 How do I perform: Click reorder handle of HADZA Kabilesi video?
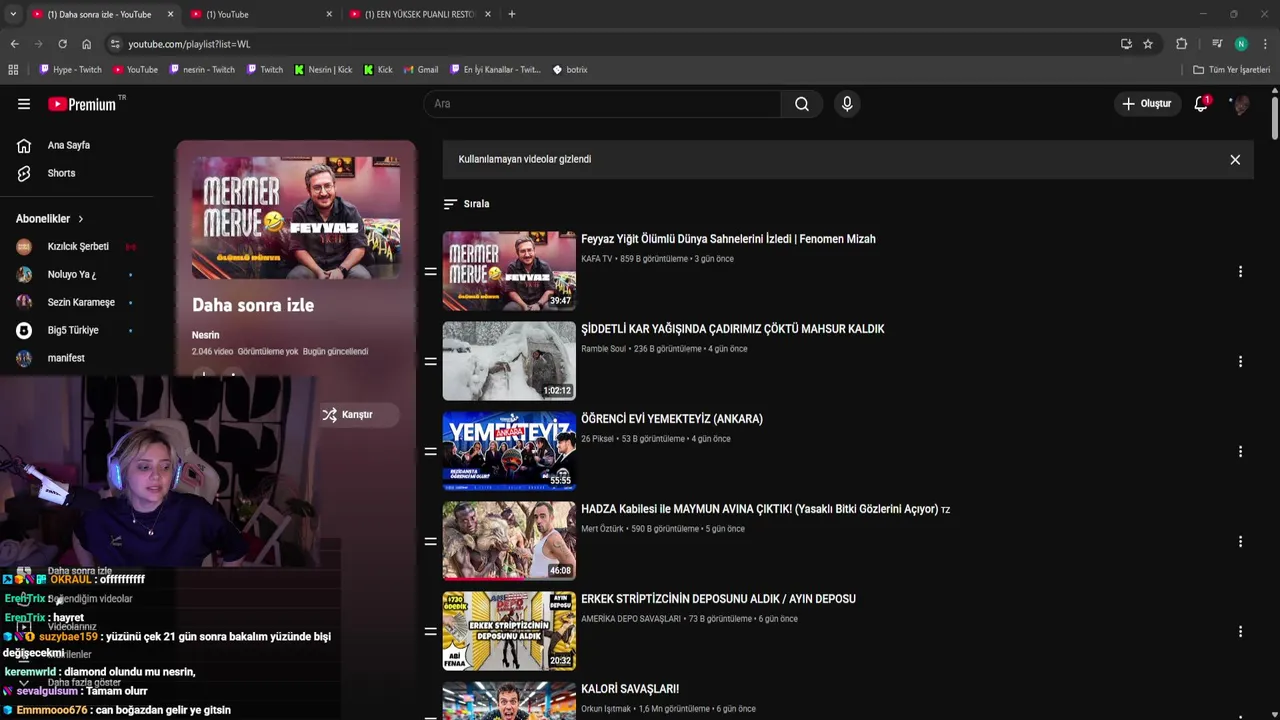coord(430,542)
